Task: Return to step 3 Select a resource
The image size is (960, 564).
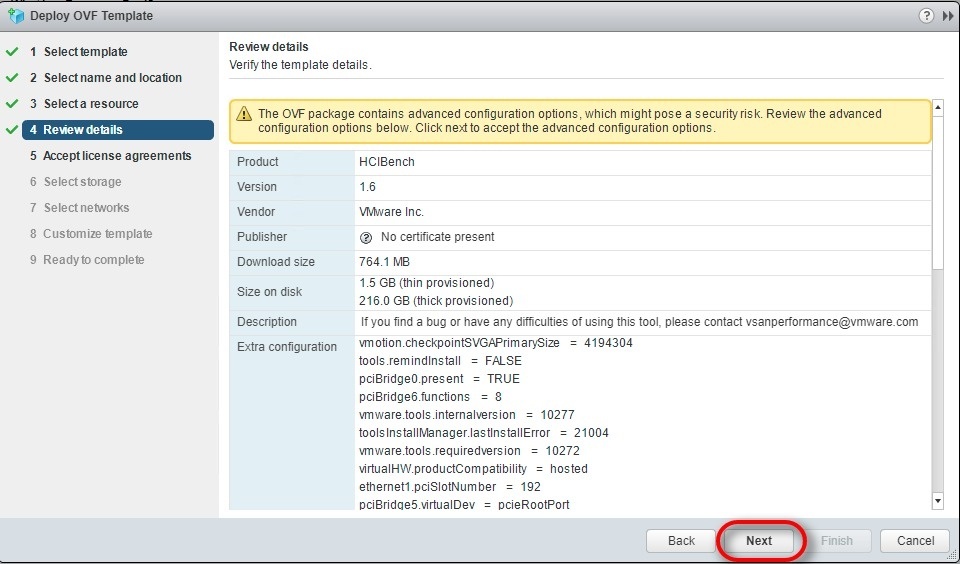Action: tap(90, 104)
